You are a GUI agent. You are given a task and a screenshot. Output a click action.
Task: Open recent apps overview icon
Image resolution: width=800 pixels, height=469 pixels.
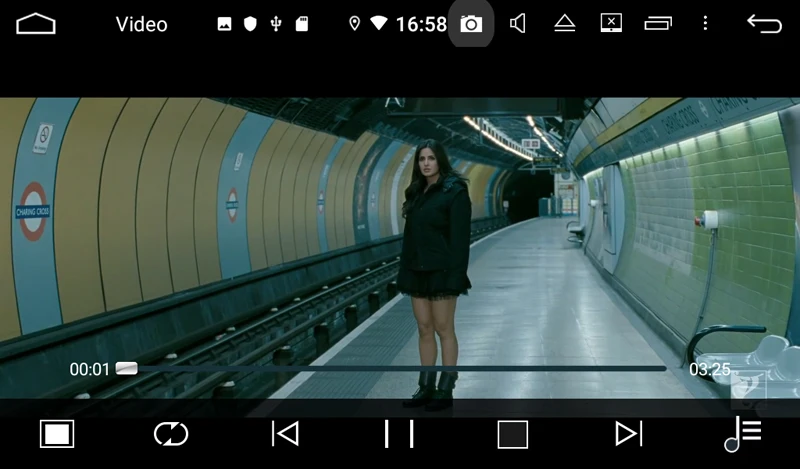click(658, 23)
